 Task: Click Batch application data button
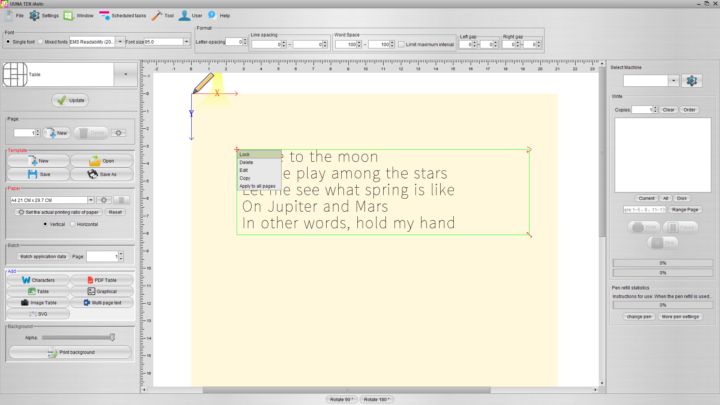(43, 256)
